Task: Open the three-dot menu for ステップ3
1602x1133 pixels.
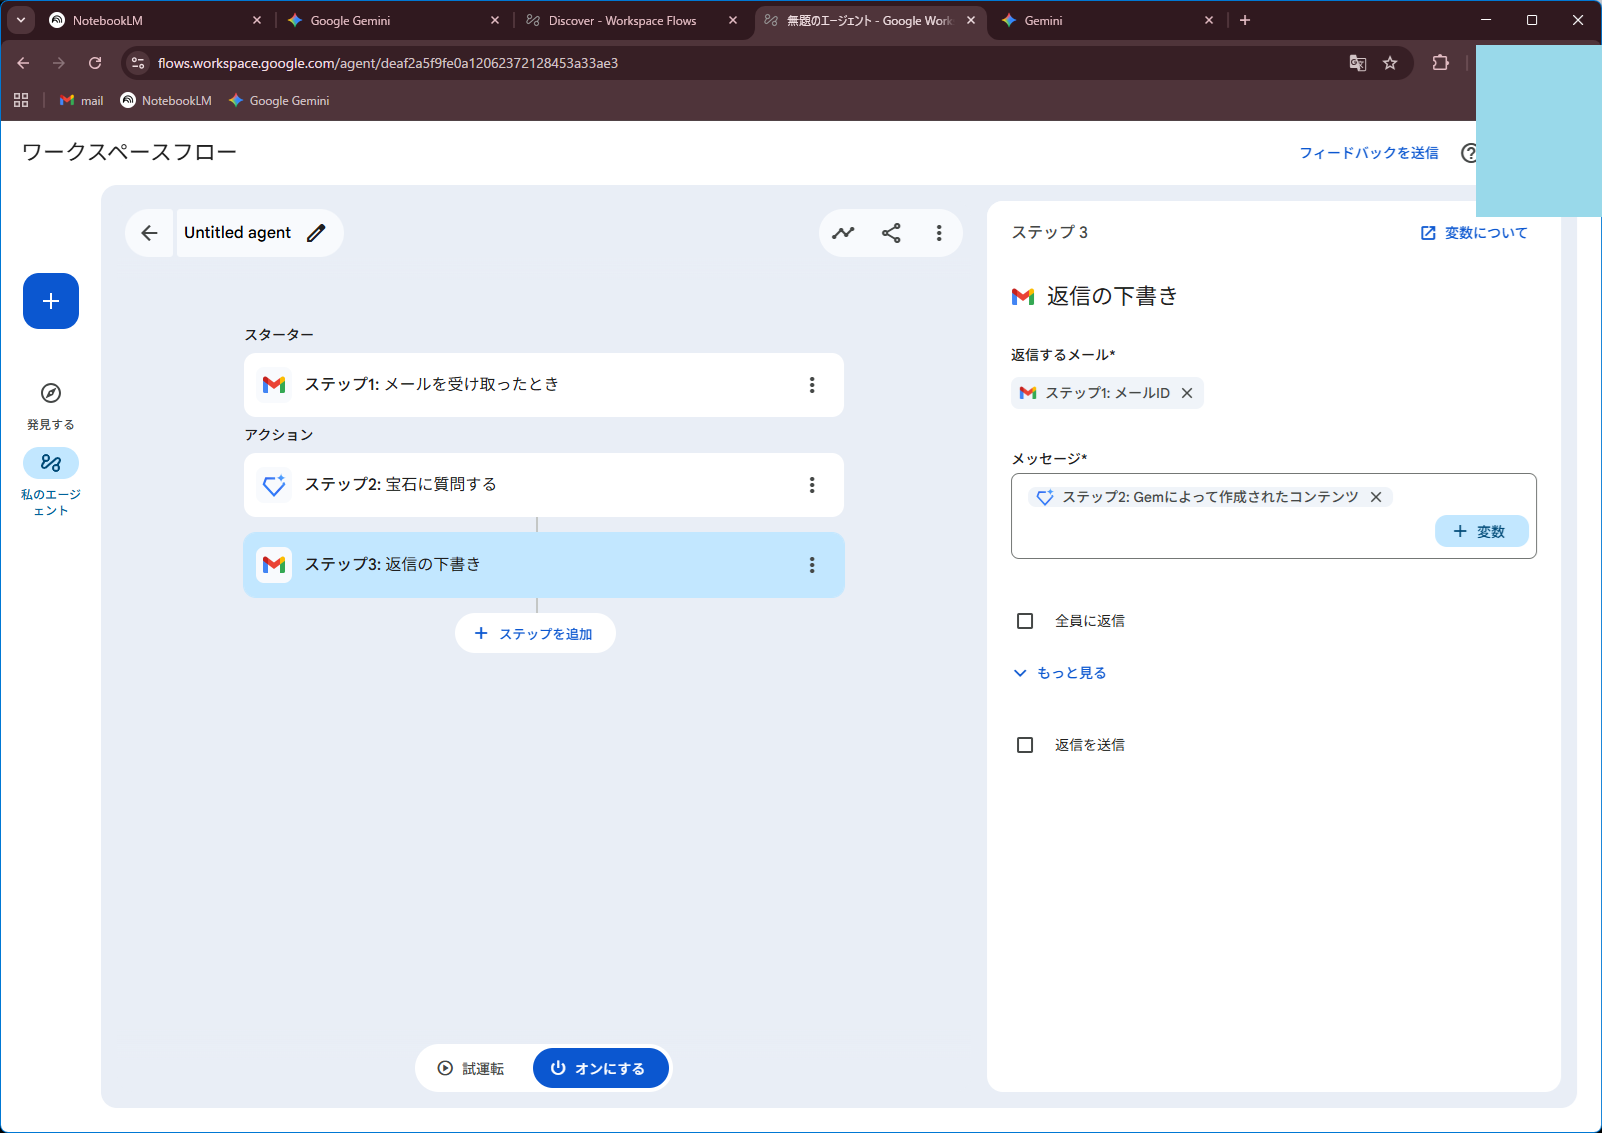Action: [812, 565]
